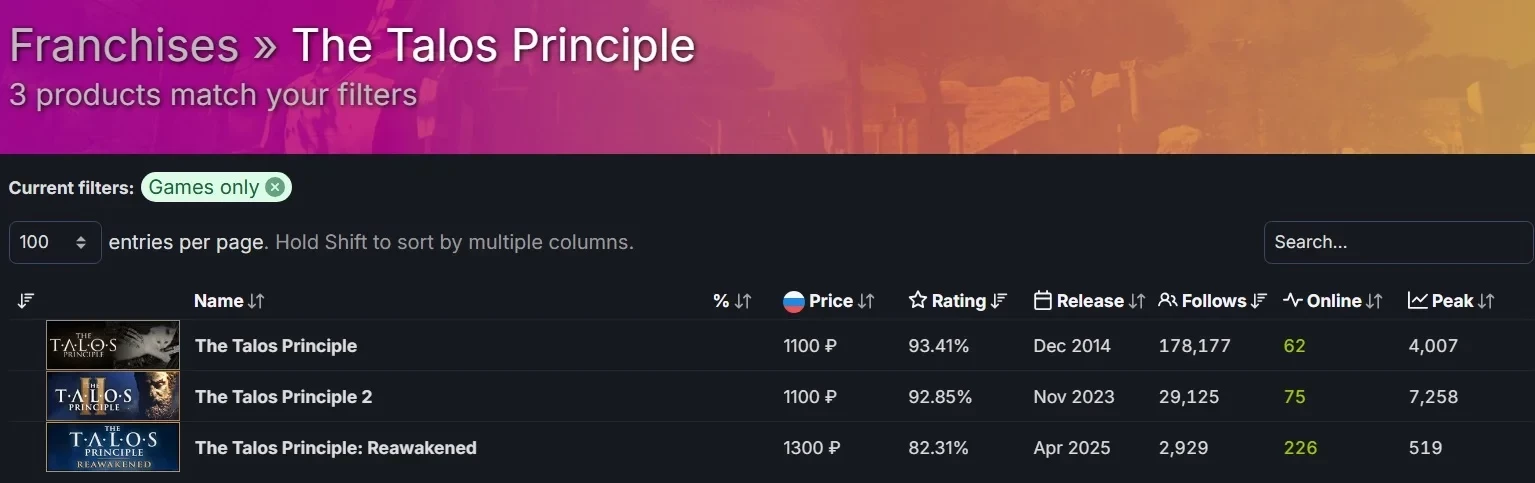Click The Talos Principle thumbnail image
The image size is (1535, 483).
point(113,346)
